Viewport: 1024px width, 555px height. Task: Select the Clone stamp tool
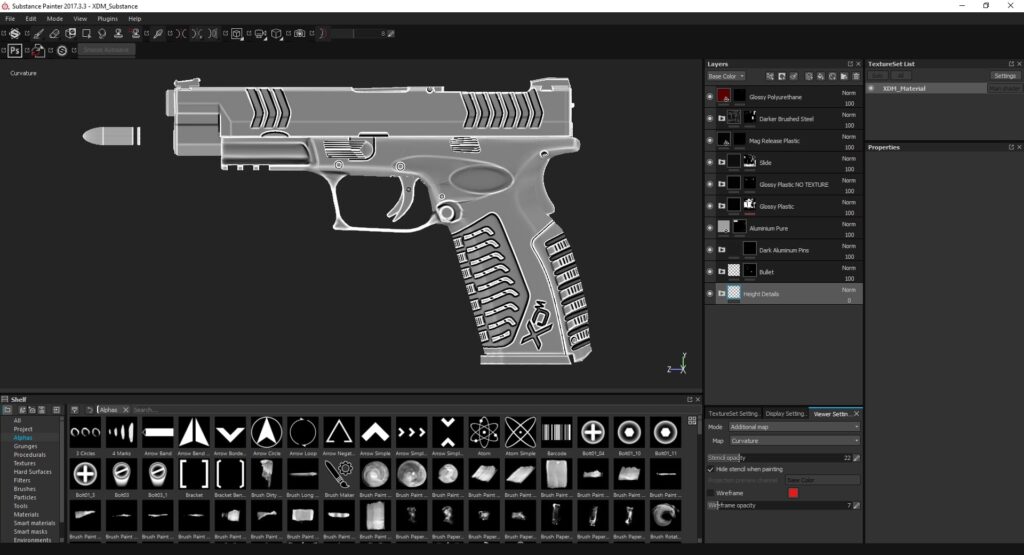(118, 33)
